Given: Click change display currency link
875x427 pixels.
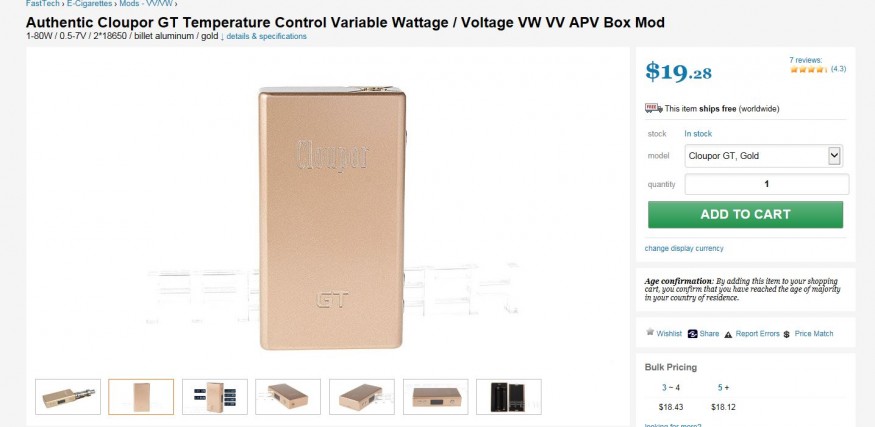Looking at the screenshot, I should 684,248.
